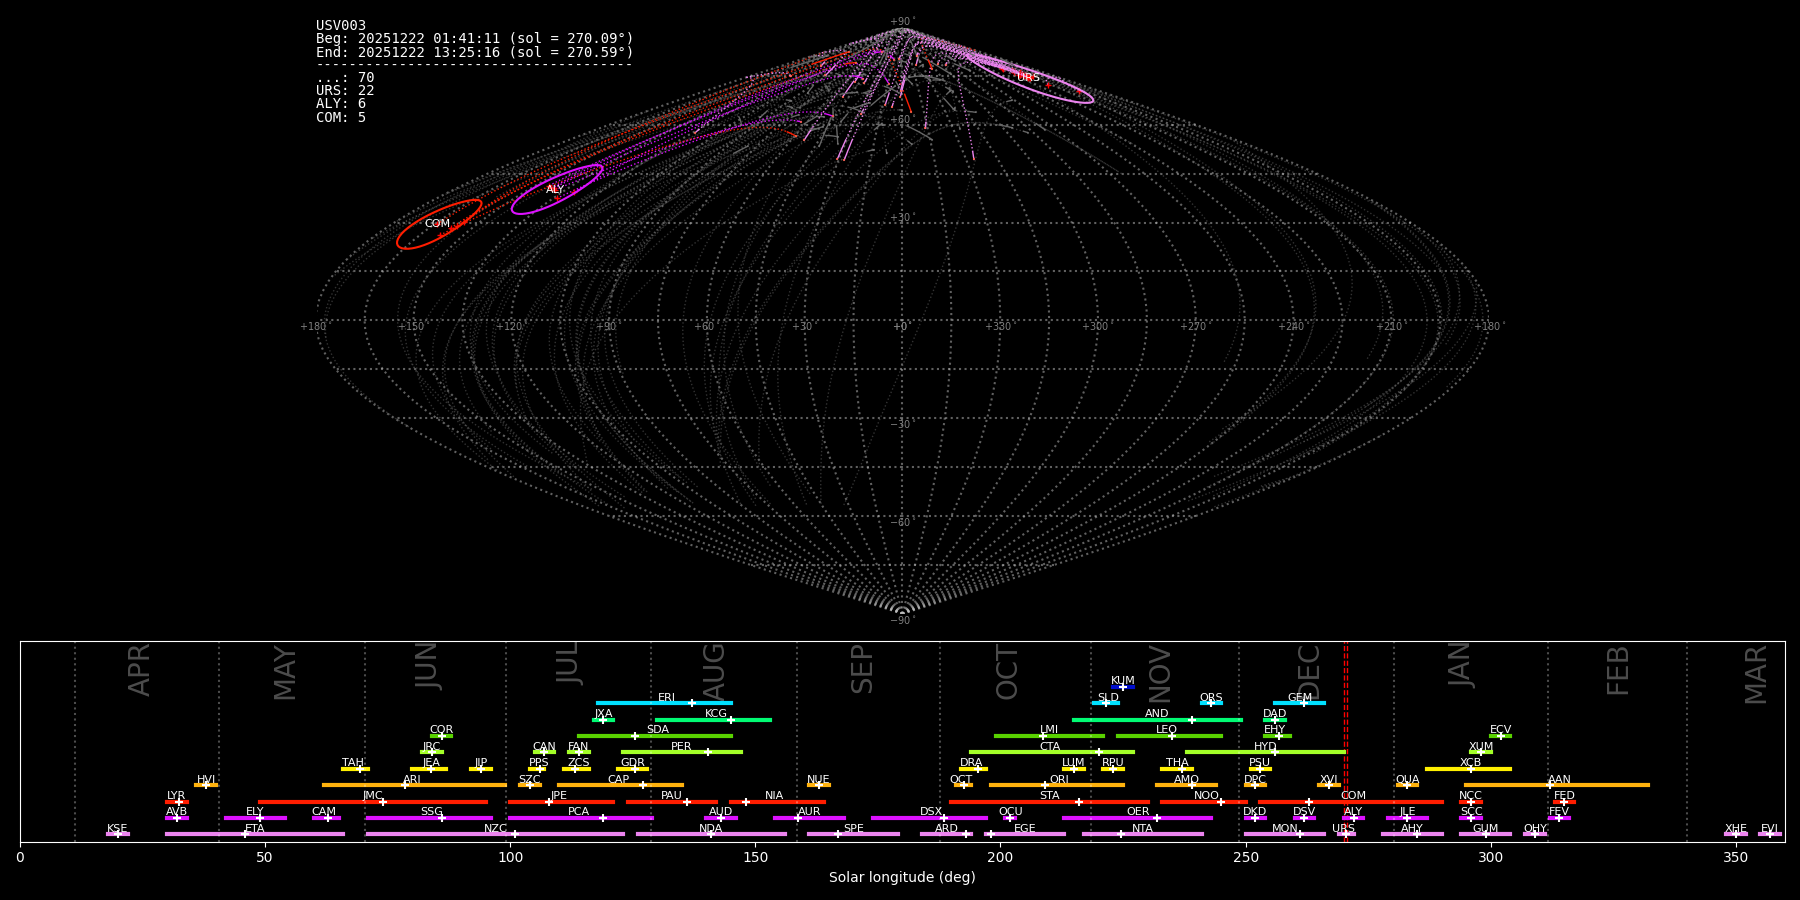This screenshot has width=1800, height=900.
Task: Click the XCB shower label
Action: tap(1471, 763)
